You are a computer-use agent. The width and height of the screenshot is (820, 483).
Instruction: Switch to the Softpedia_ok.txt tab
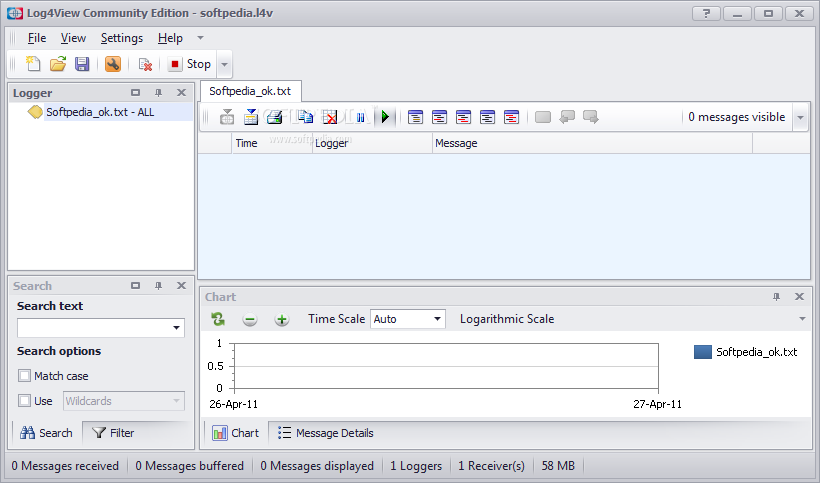click(x=250, y=91)
